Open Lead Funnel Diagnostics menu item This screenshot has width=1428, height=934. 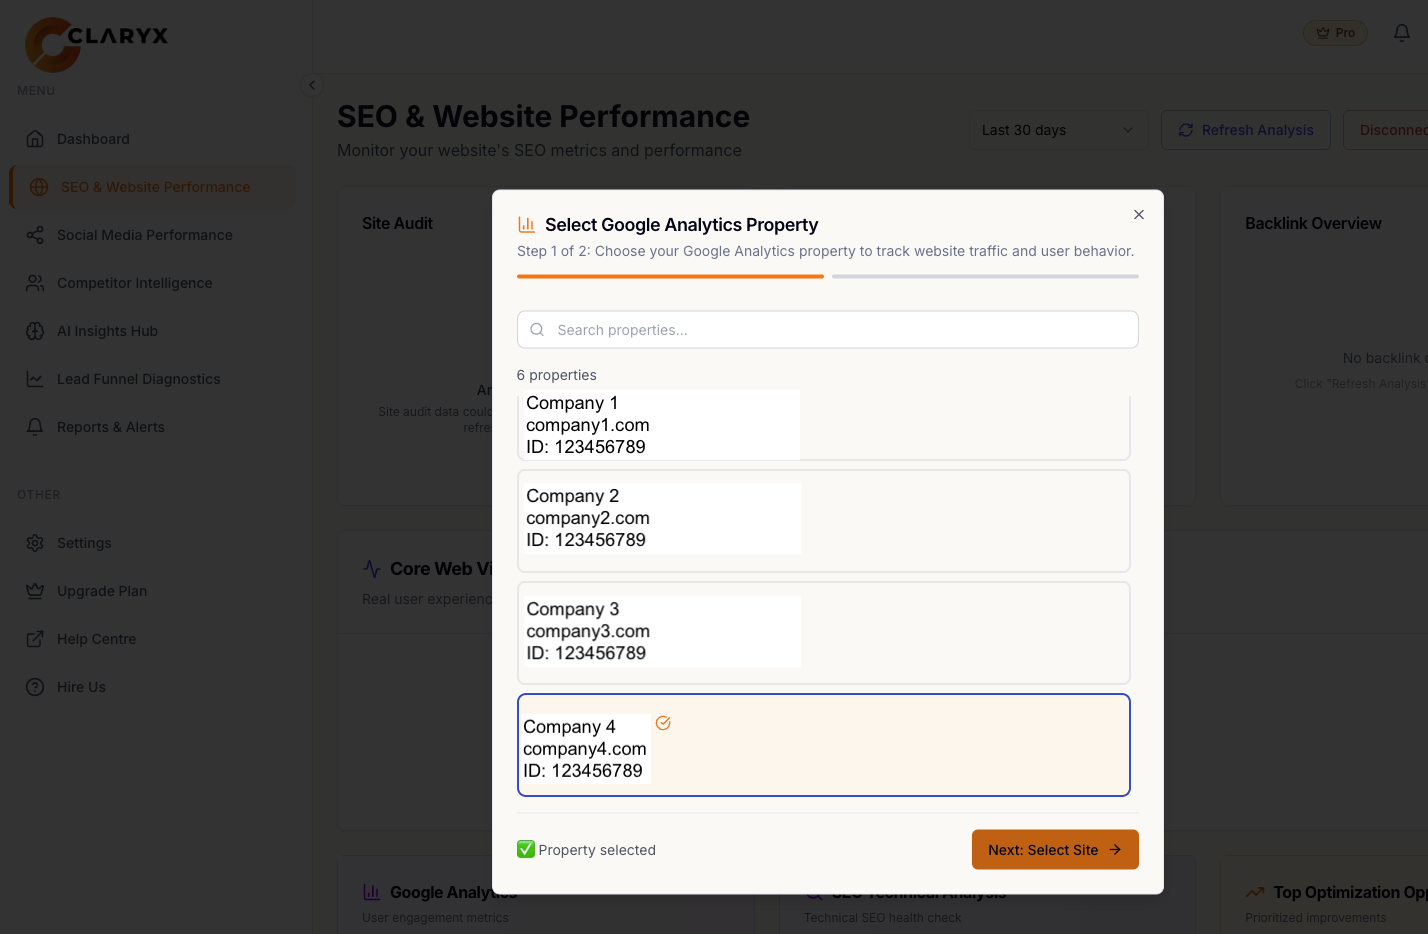point(138,379)
